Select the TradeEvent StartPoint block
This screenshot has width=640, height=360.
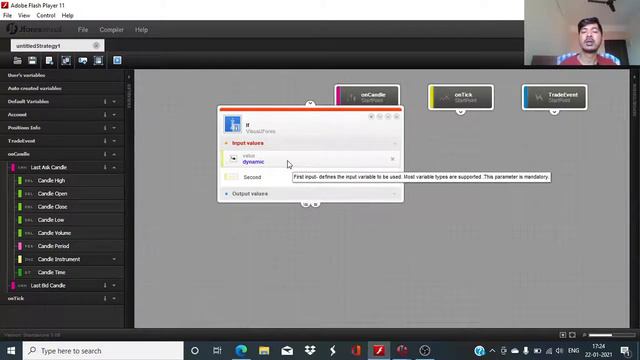pyautogui.click(x=554, y=97)
